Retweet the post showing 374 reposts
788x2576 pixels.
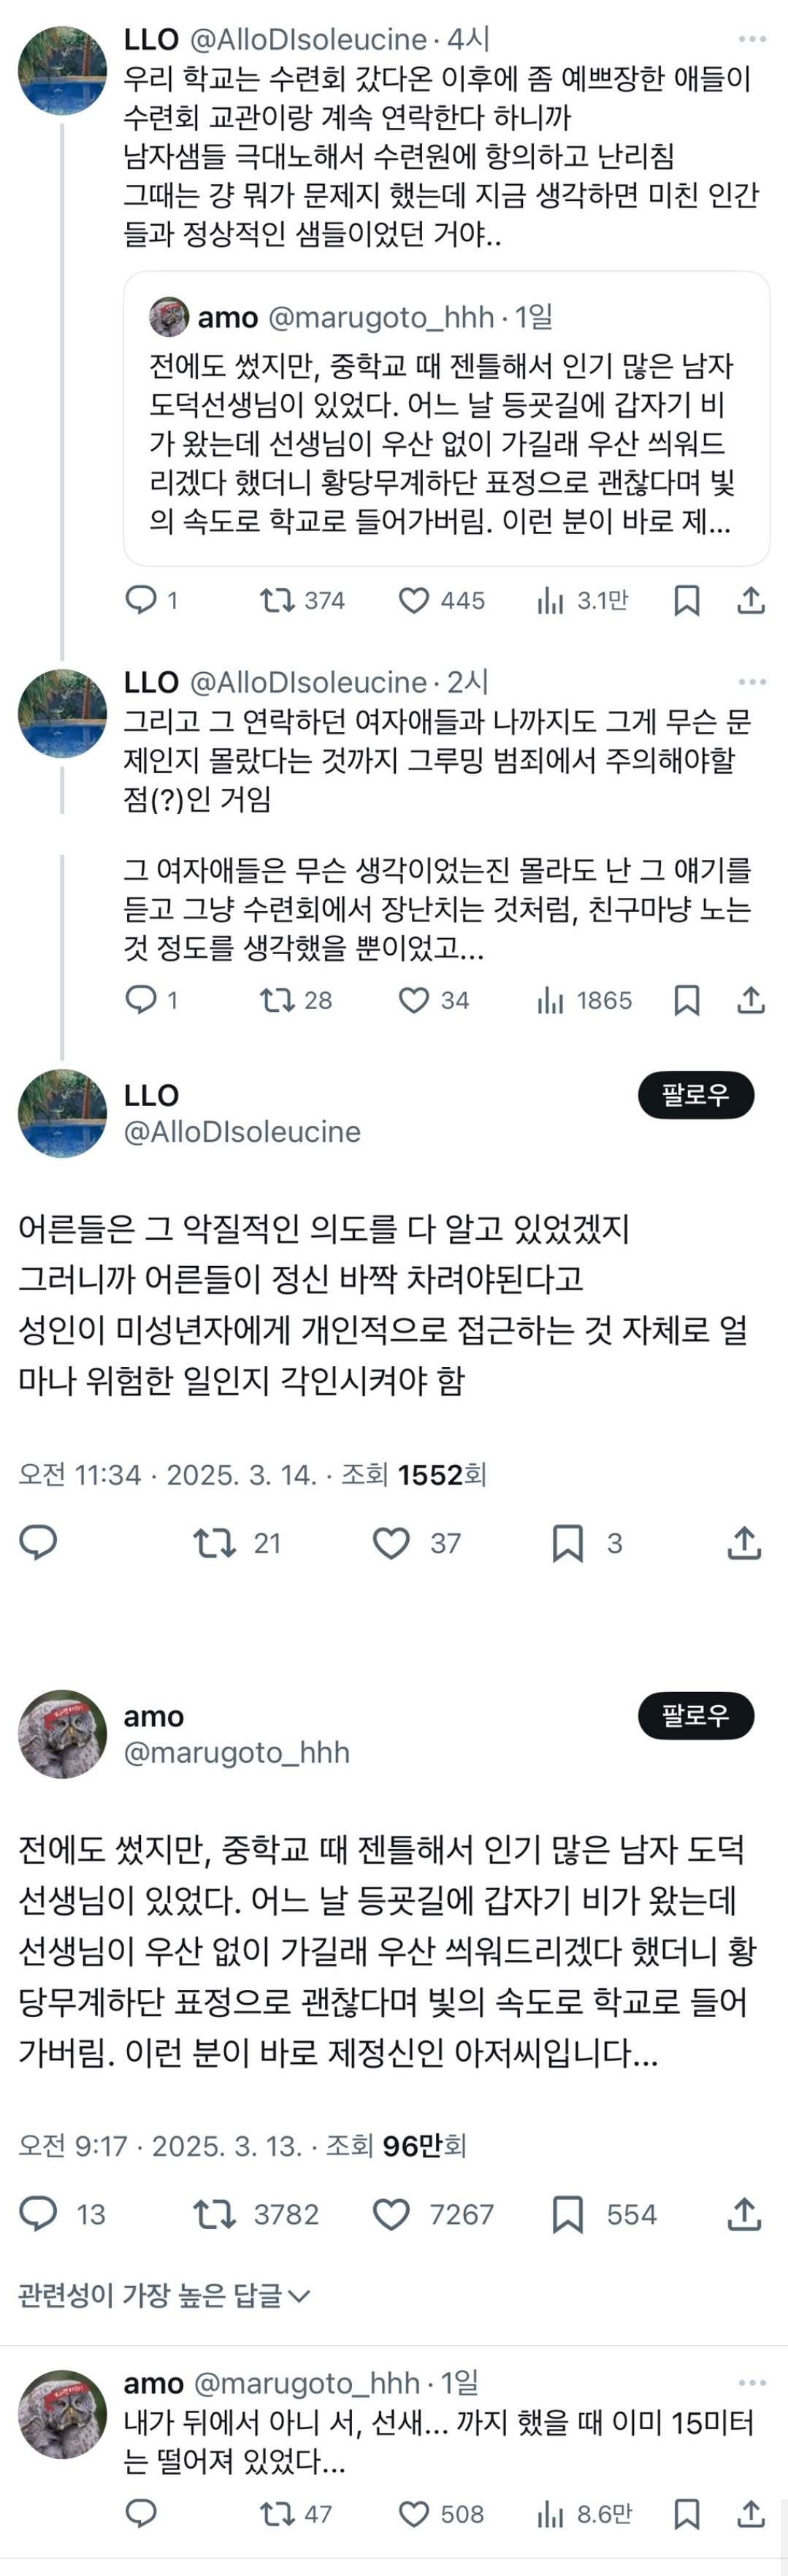point(277,600)
